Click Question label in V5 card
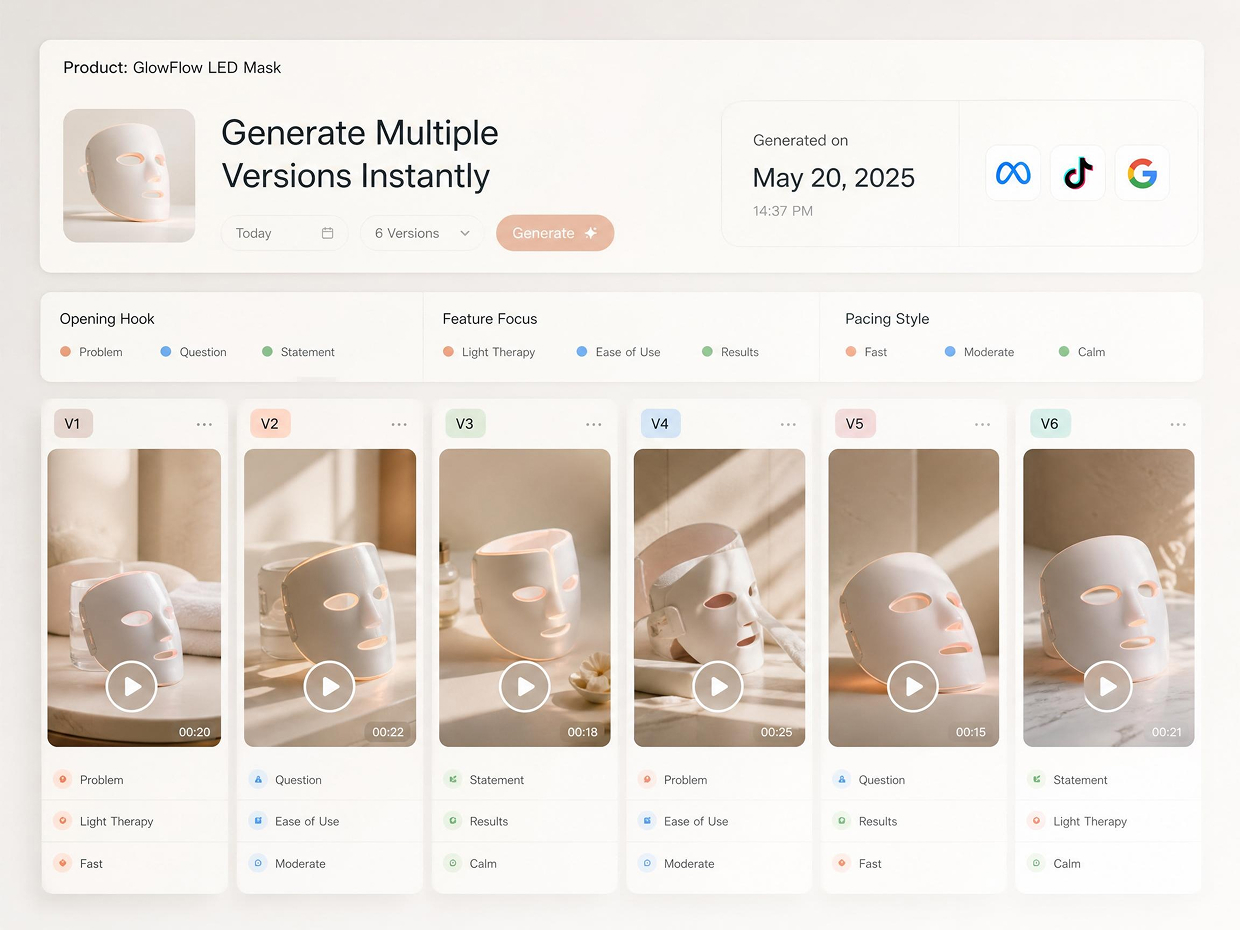The height and width of the screenshot is (930, 1240). point(882,780)
